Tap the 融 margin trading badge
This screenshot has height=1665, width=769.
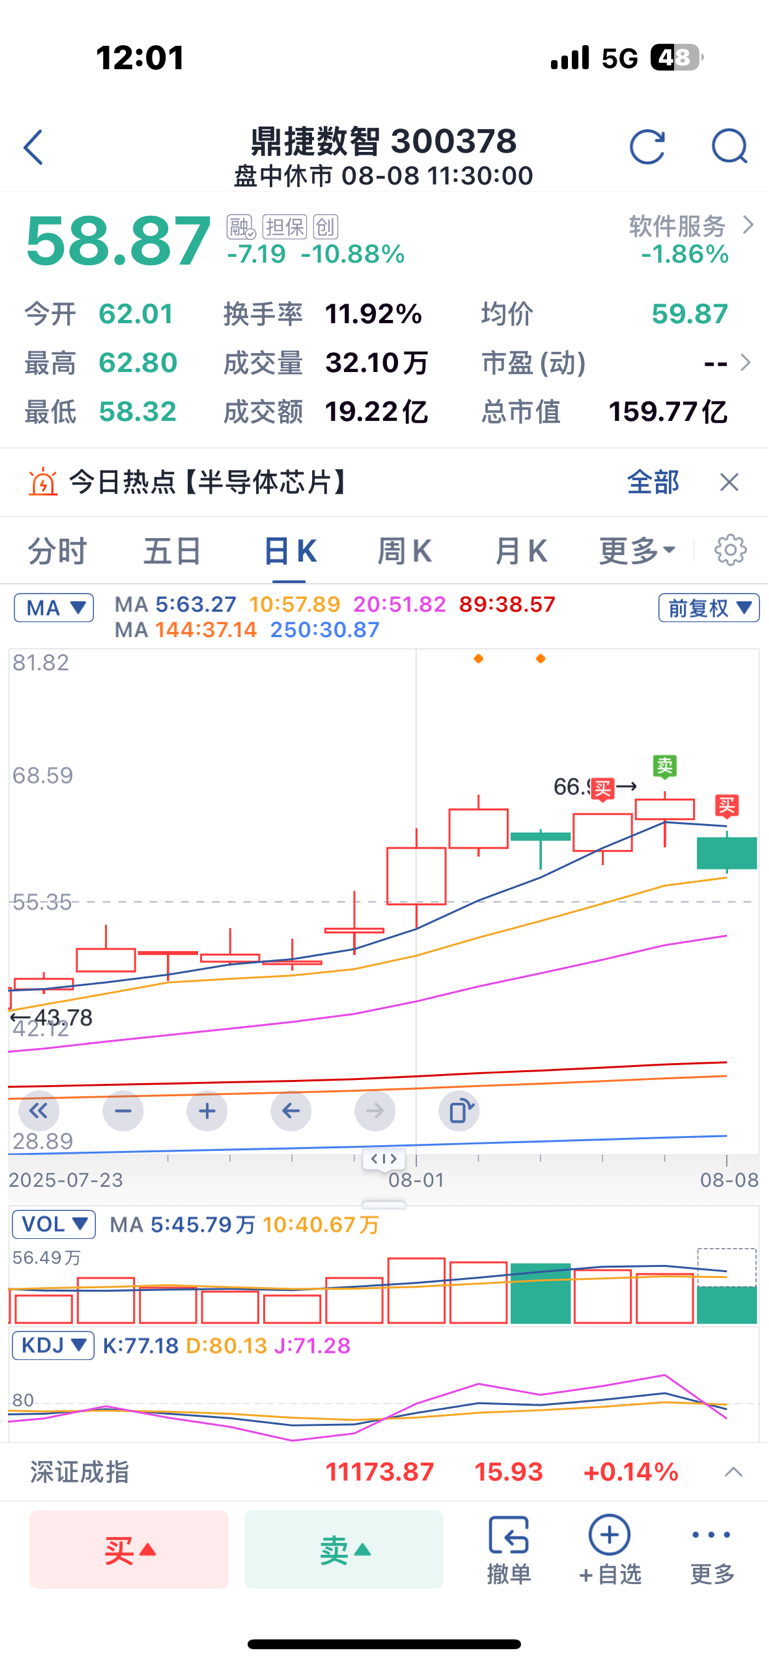pyautogui.click(x=240, y=227)
